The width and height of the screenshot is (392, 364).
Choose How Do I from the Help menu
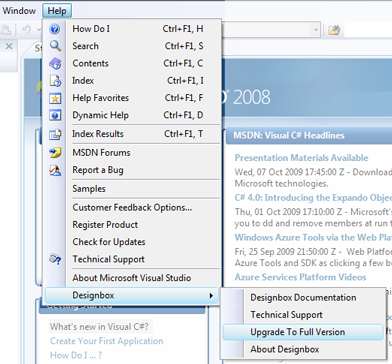[x=132, y=29]
